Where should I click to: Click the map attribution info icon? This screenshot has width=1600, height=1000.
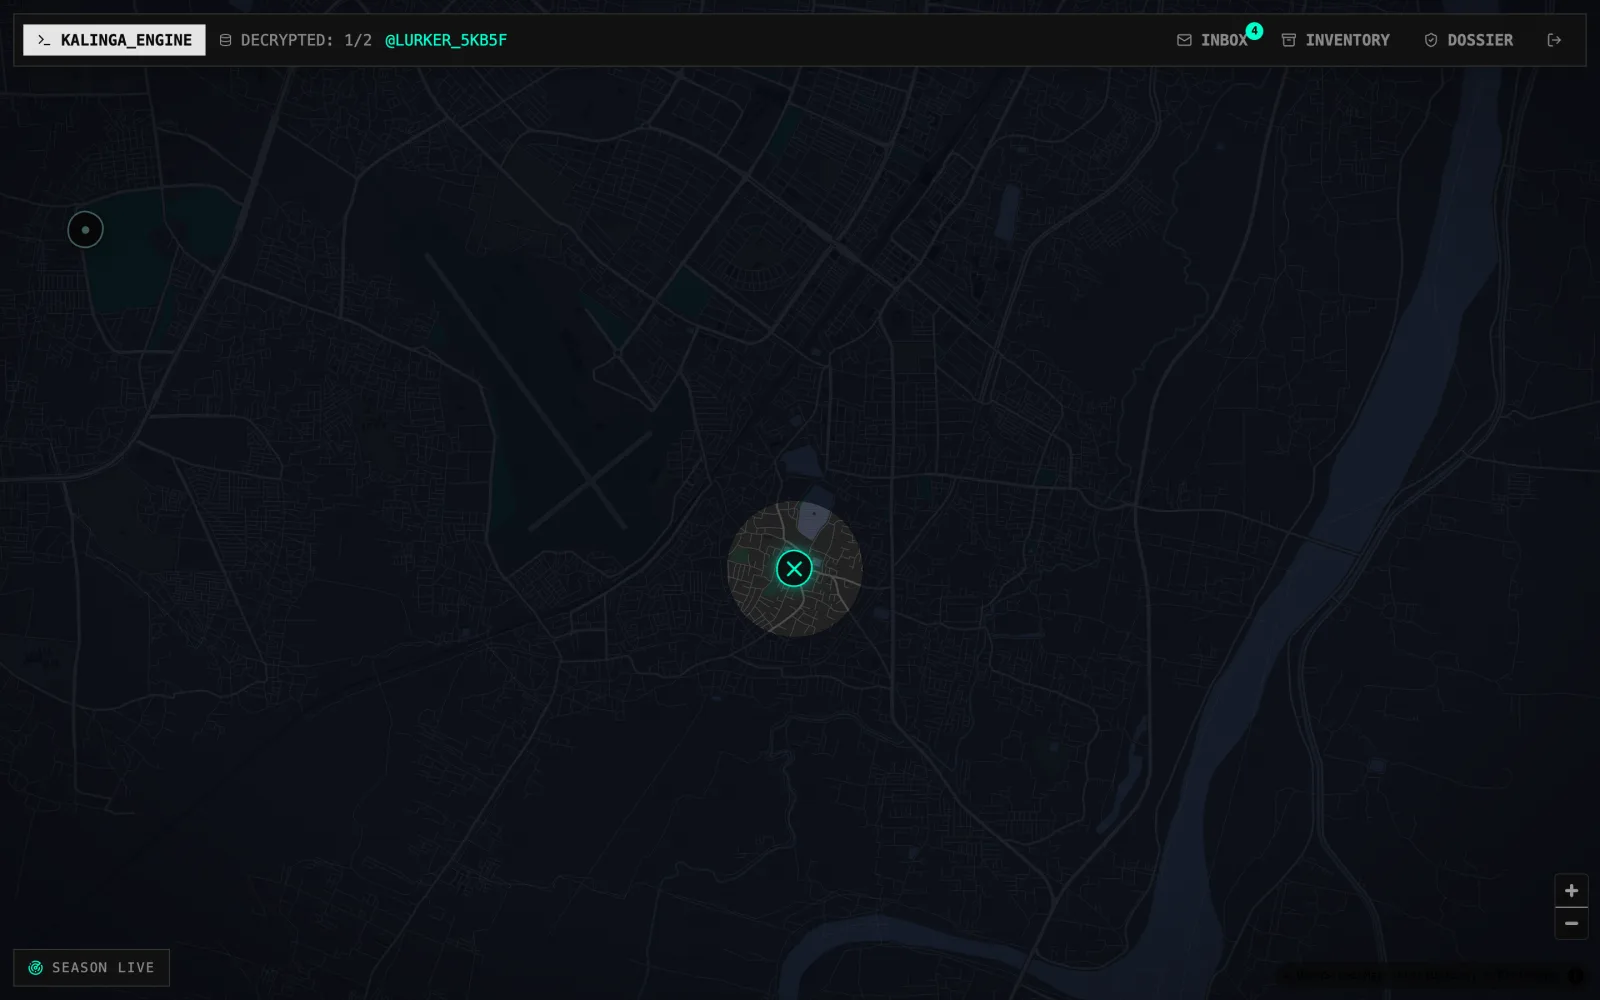coord(1576,976)
